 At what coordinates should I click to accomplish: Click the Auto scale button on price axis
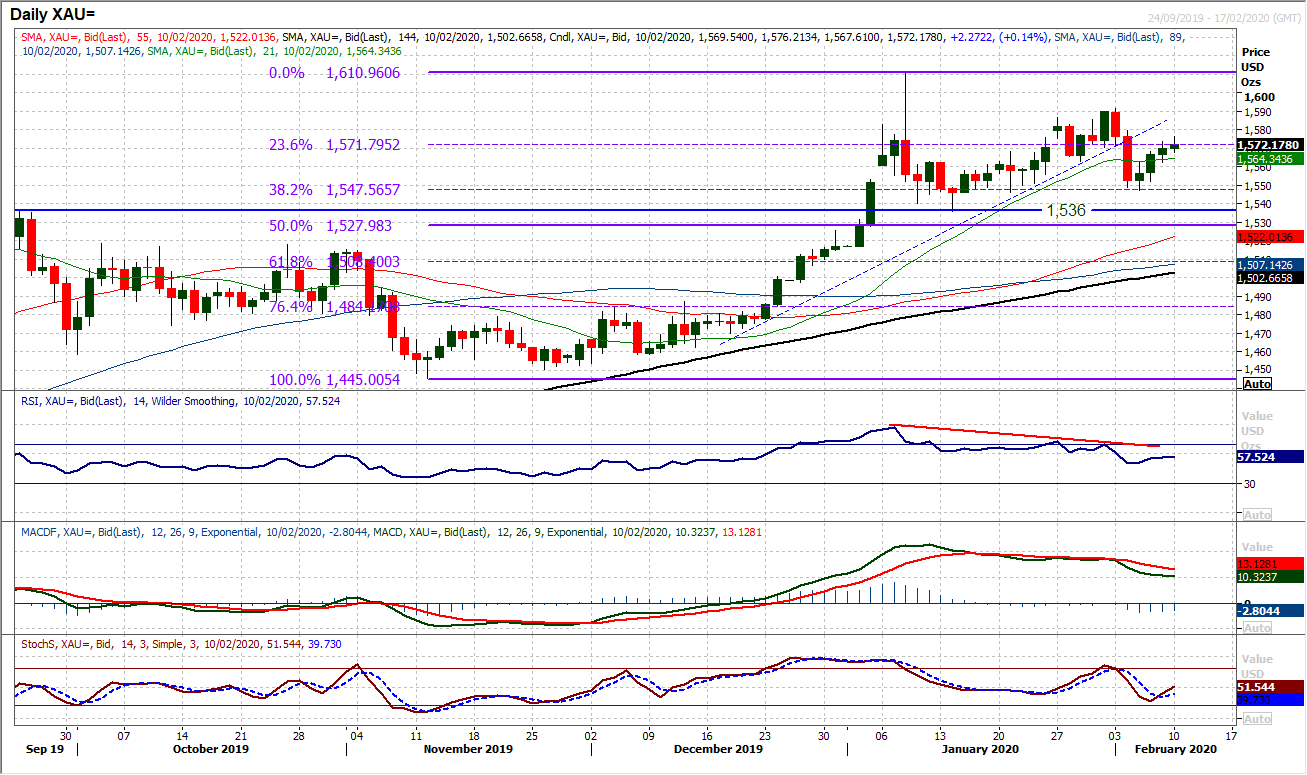1256,384
